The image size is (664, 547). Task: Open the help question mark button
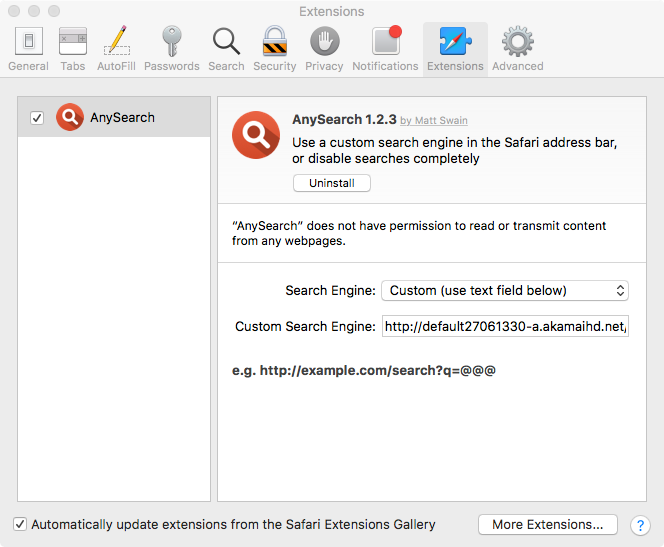click(x=640, y=525)
